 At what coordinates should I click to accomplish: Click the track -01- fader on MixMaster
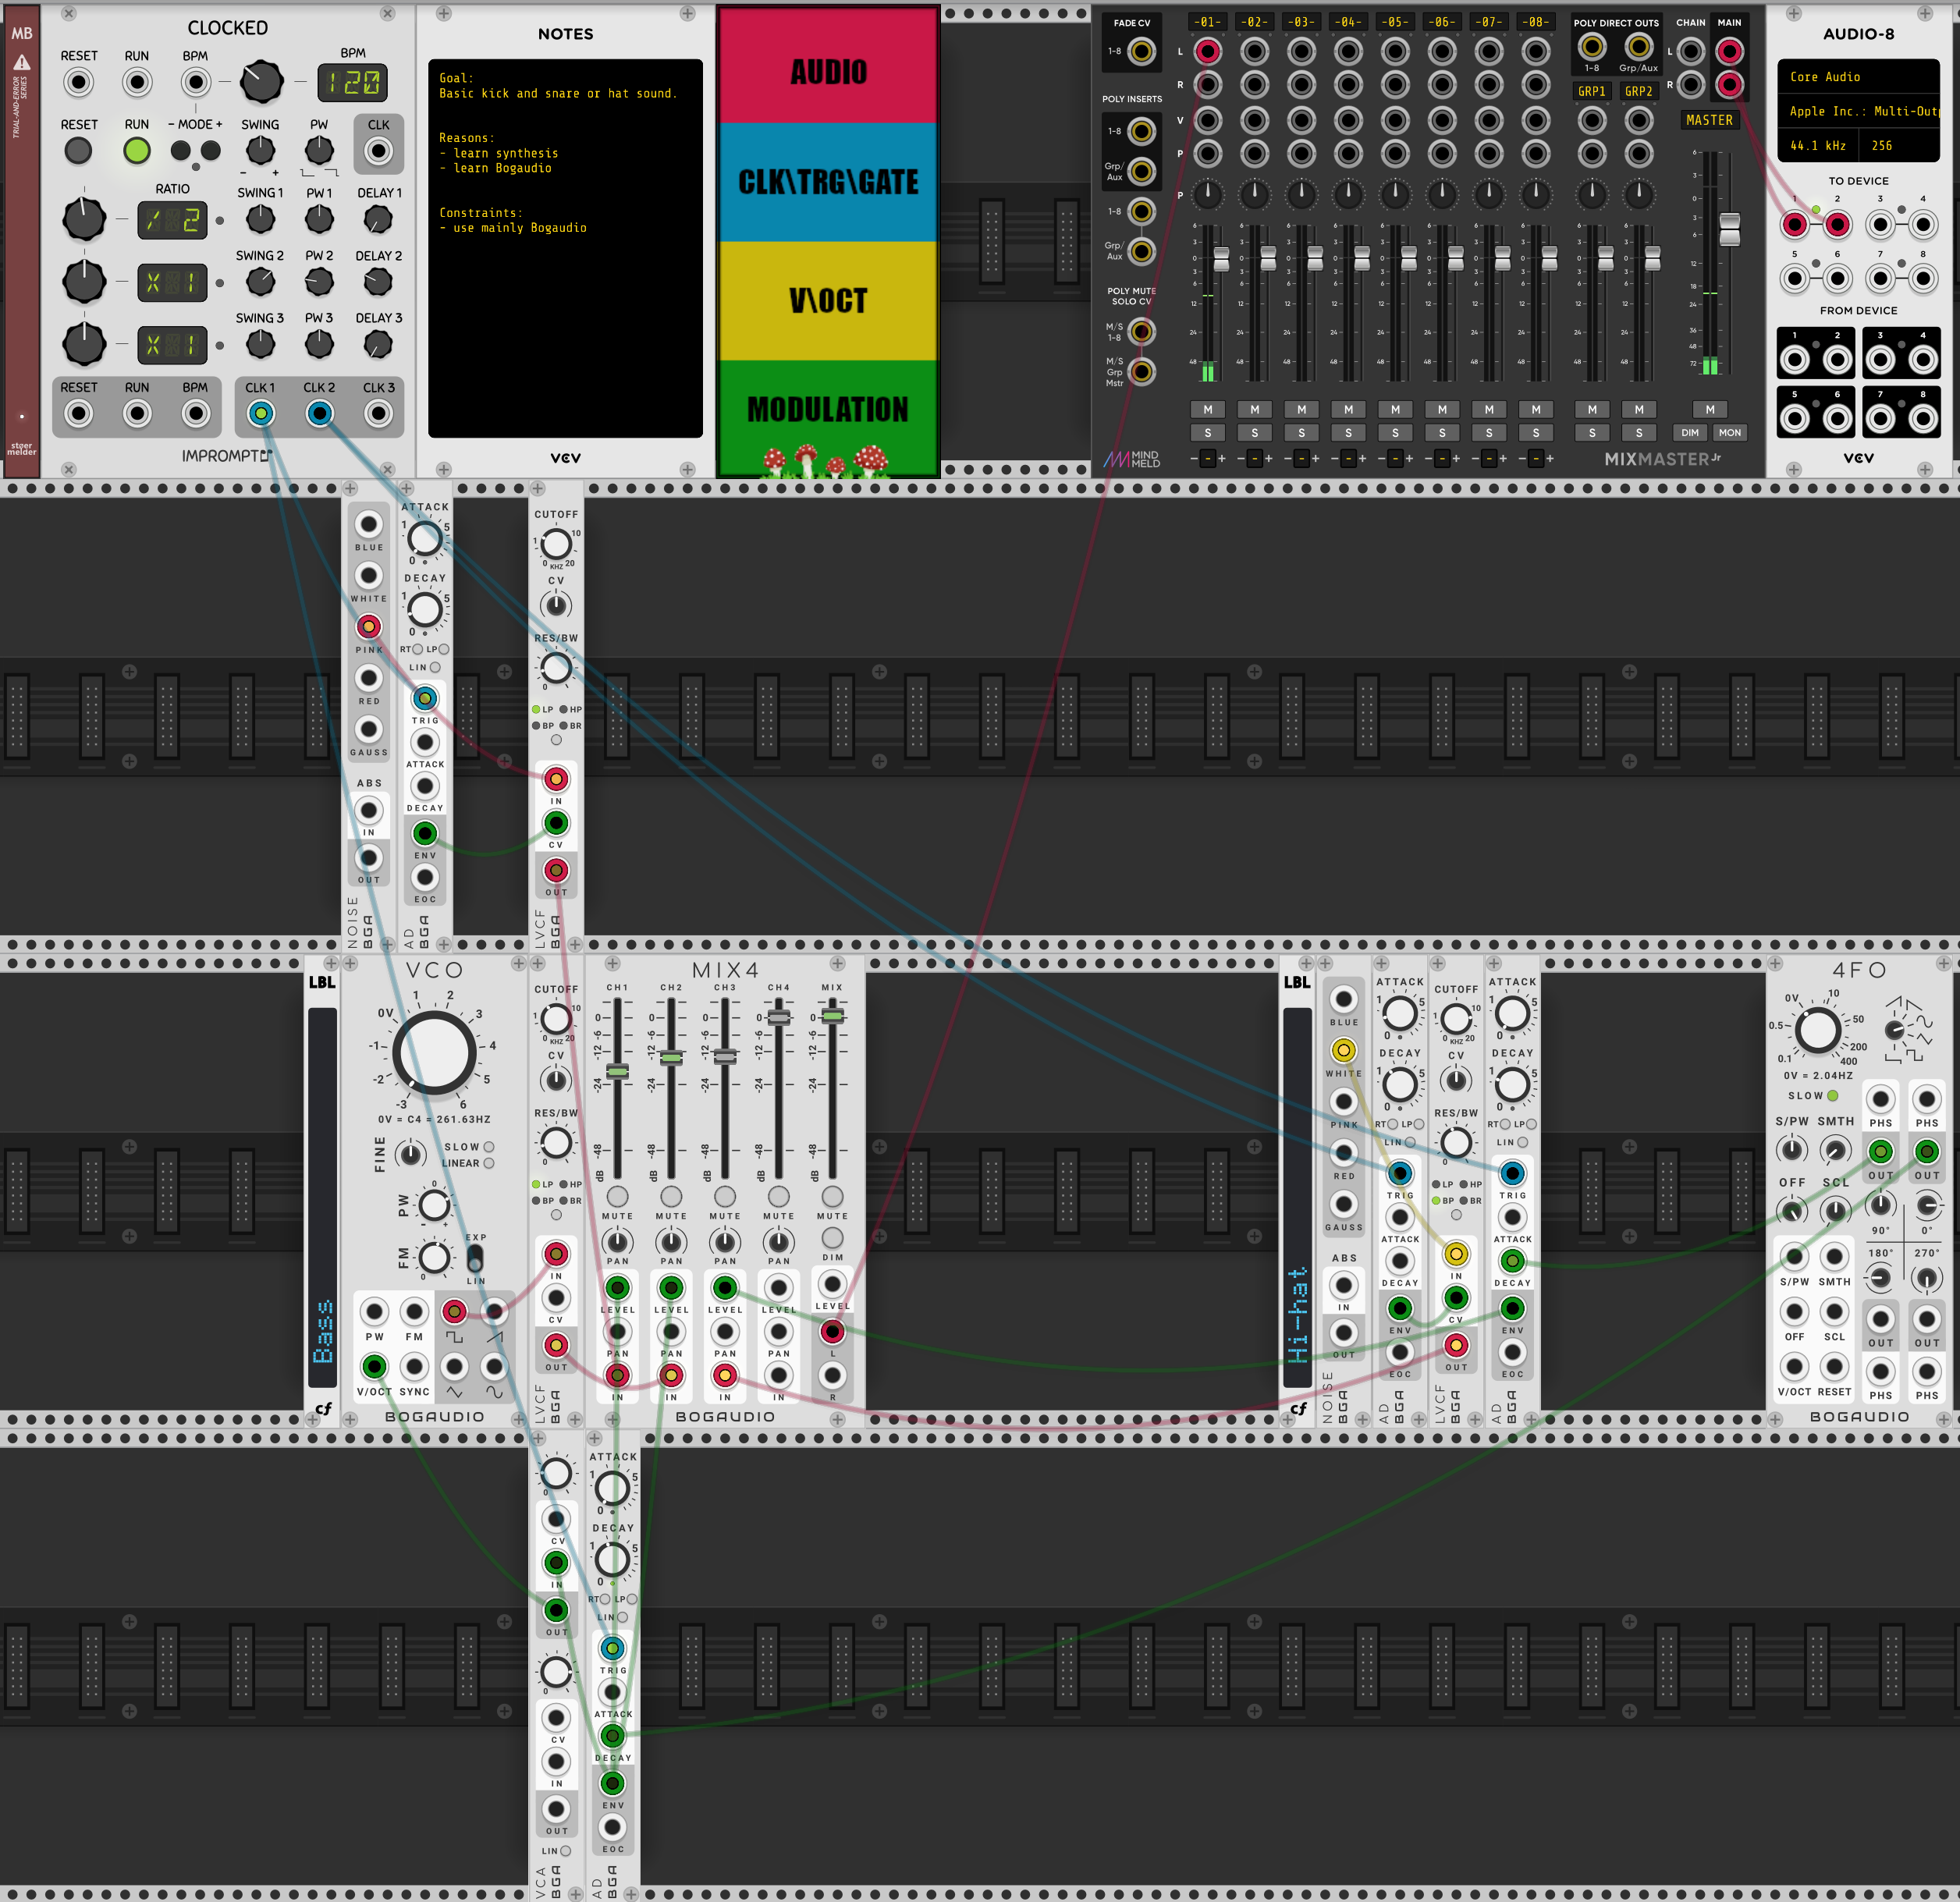coord(1221,259)
